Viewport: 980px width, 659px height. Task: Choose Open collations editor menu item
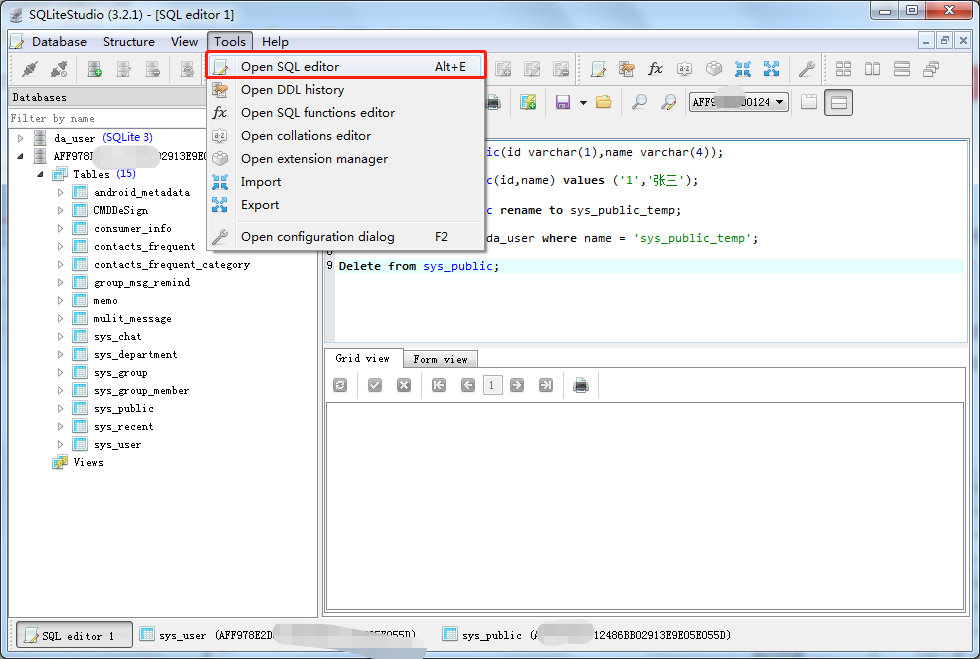tap(346, 136)
